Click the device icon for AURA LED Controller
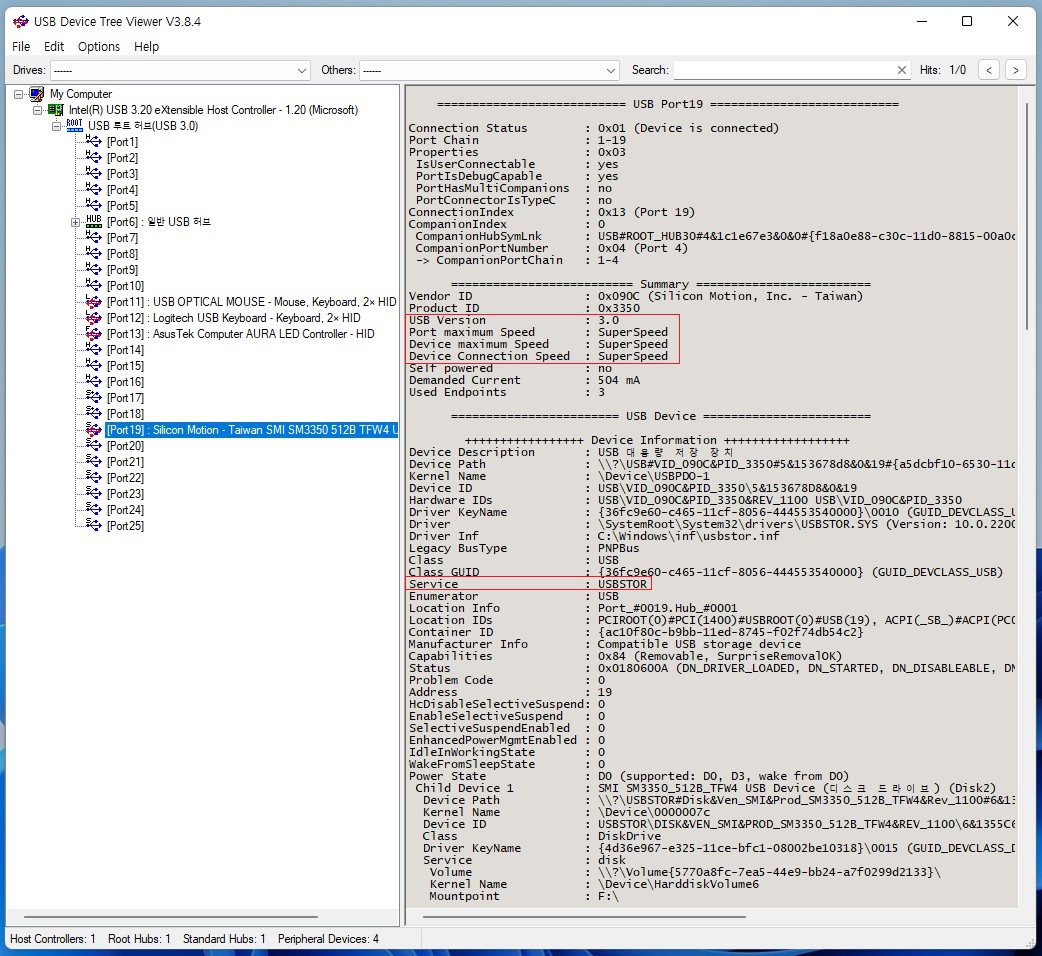 point(93,334)
